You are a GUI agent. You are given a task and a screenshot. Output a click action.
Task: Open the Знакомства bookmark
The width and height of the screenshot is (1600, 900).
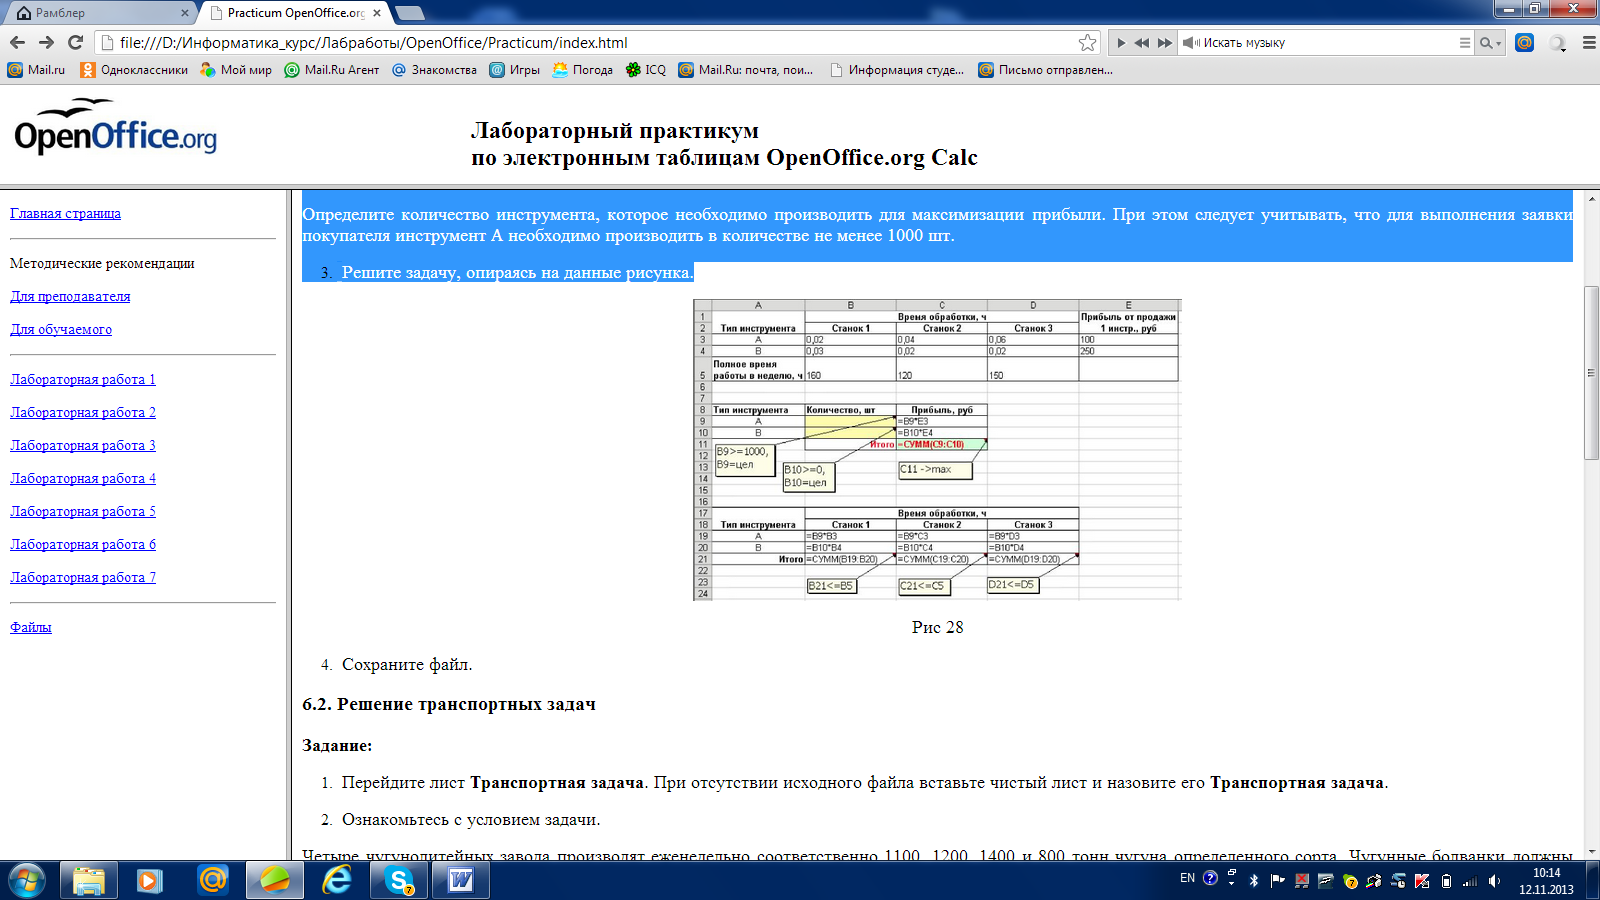pos(434,70)
